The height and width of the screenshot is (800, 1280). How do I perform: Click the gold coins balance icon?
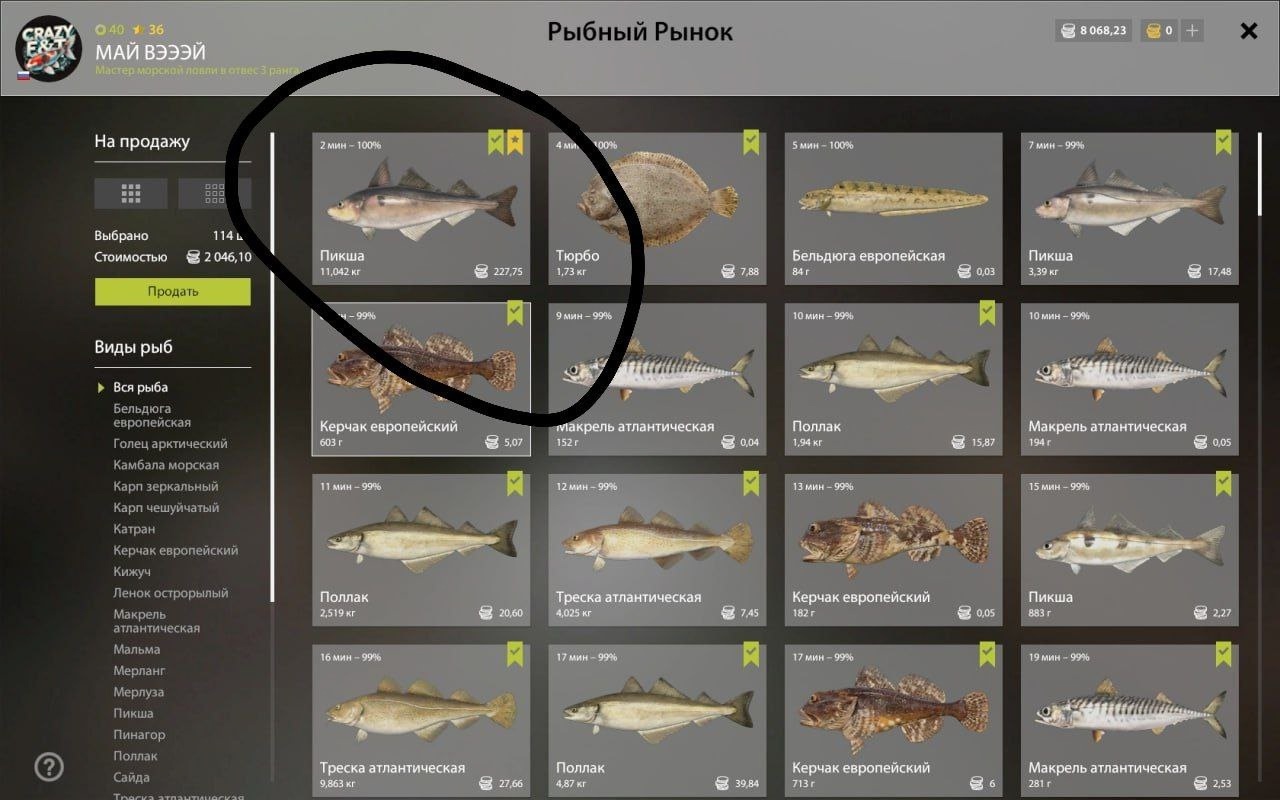coord(1153,31)
